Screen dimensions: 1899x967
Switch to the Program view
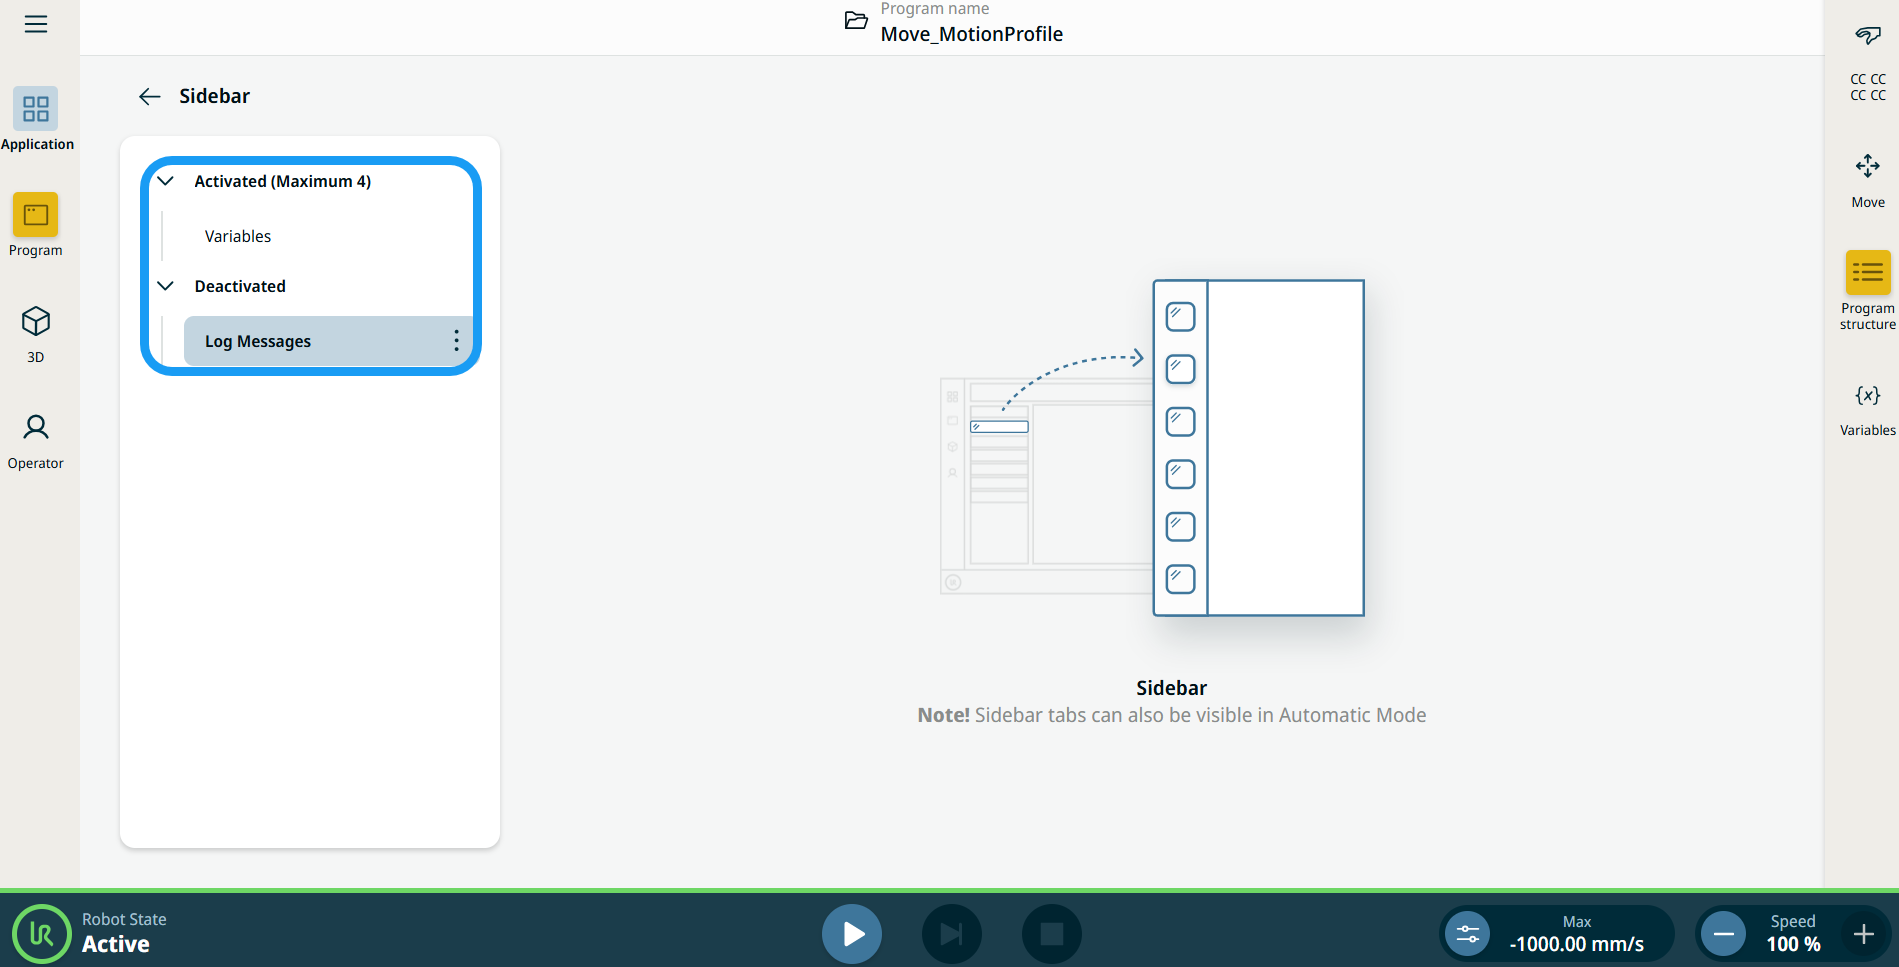tap(36, 225)
